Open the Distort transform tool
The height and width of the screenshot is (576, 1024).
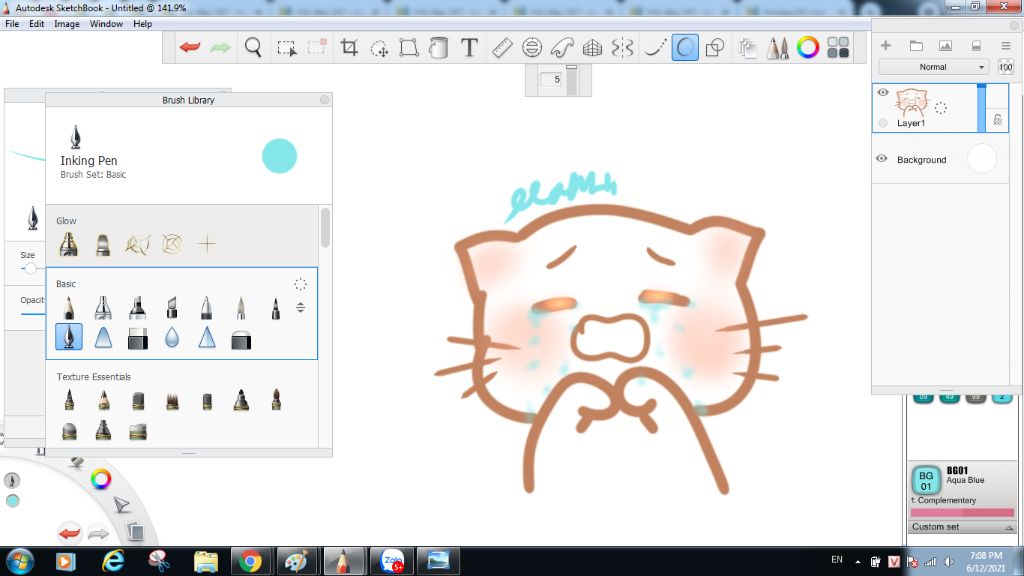coord(409,48)
